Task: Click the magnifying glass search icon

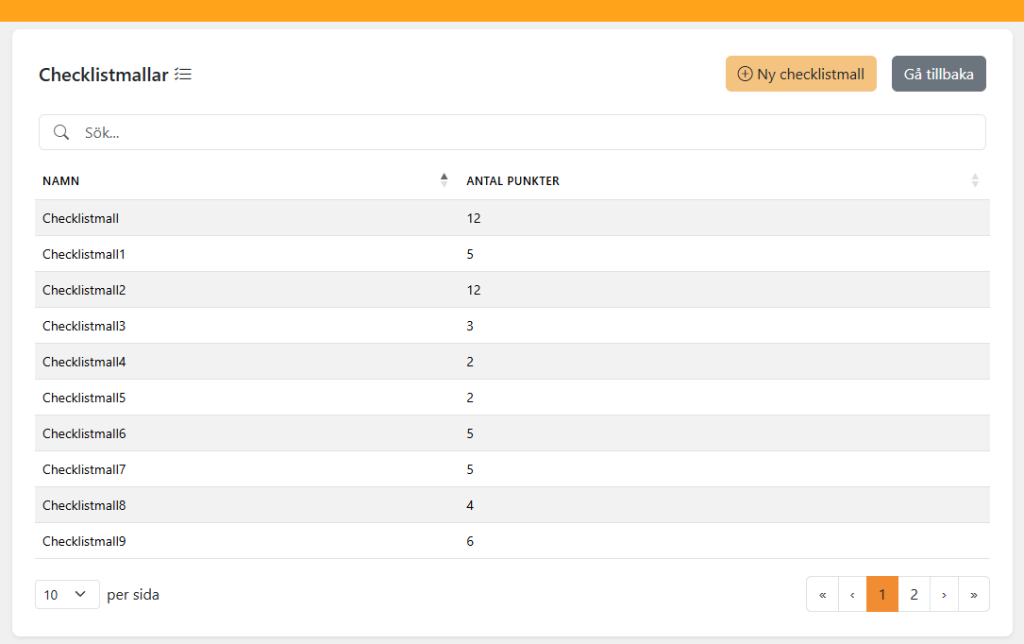Action: tap(61, 133)
